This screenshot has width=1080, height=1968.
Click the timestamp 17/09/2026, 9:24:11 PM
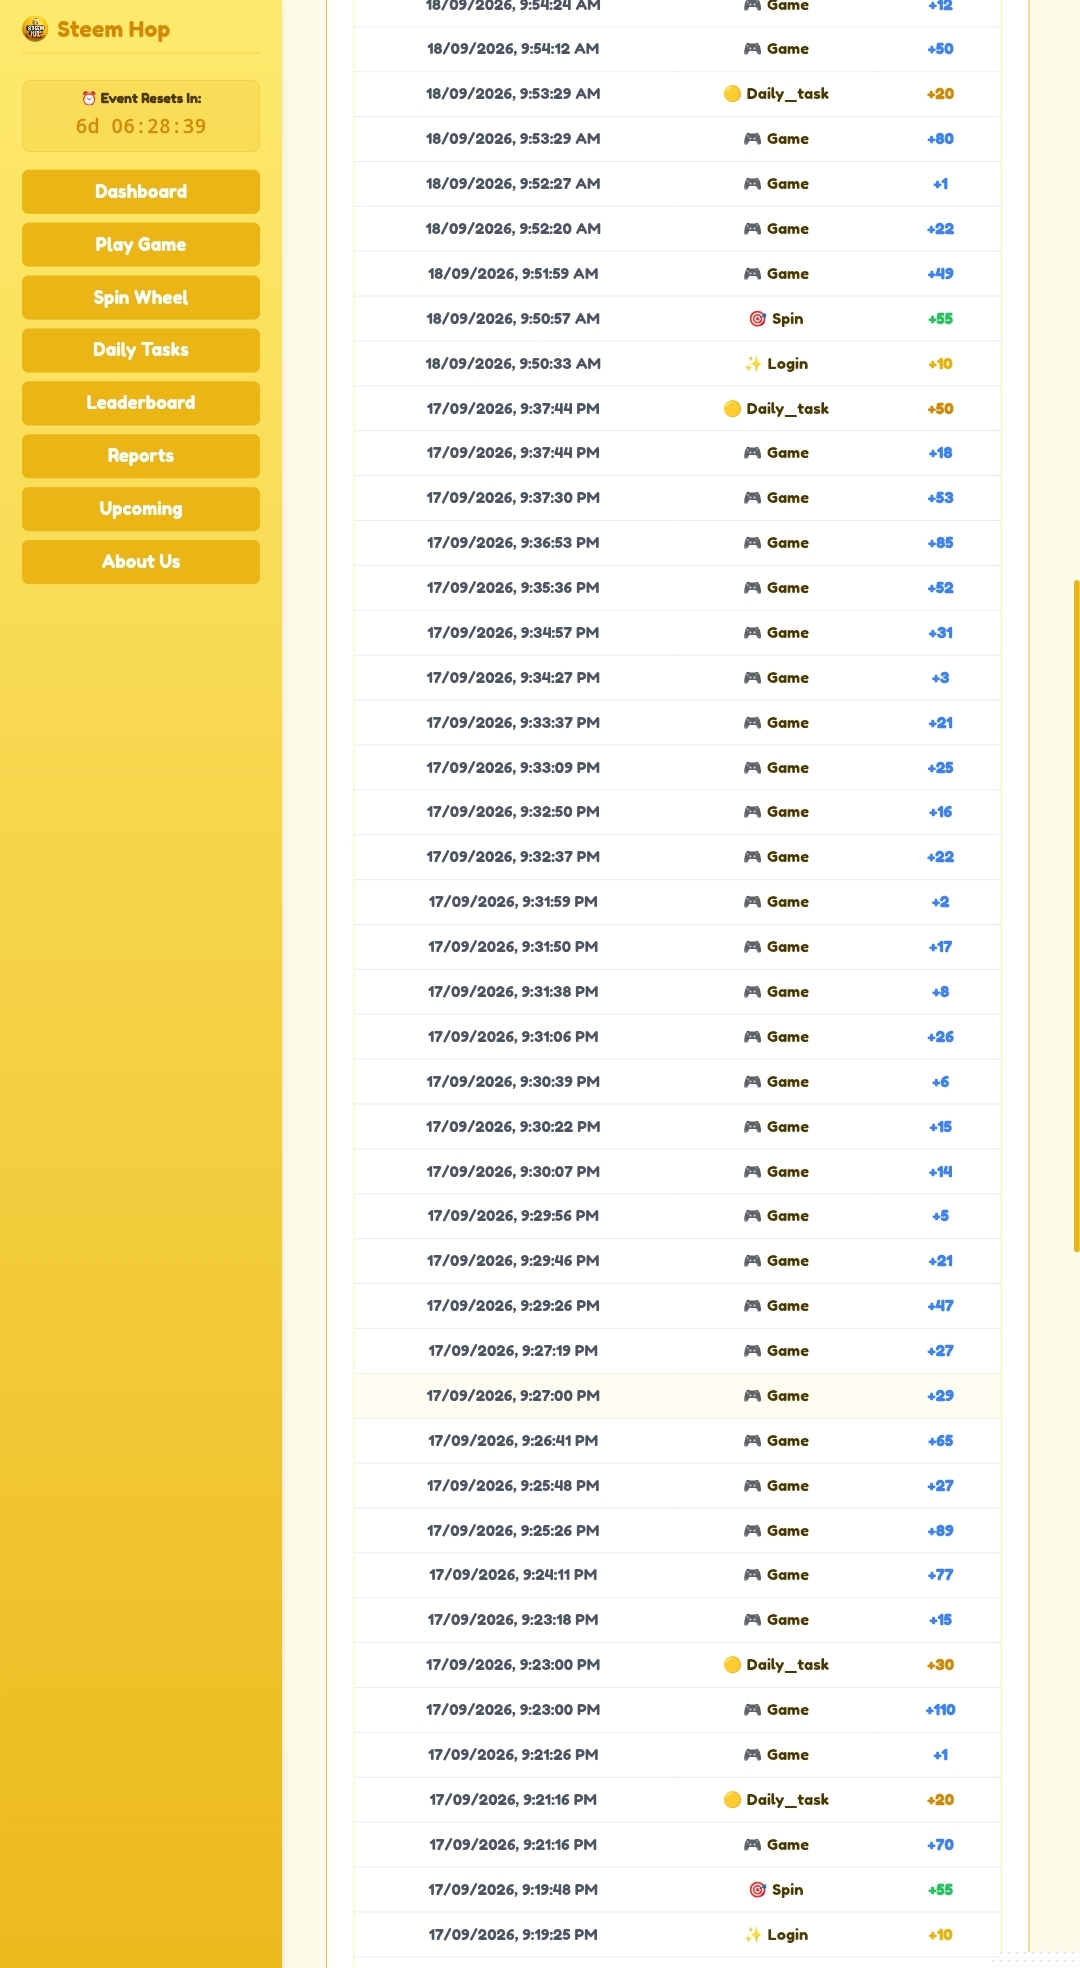coord(513,1574)
